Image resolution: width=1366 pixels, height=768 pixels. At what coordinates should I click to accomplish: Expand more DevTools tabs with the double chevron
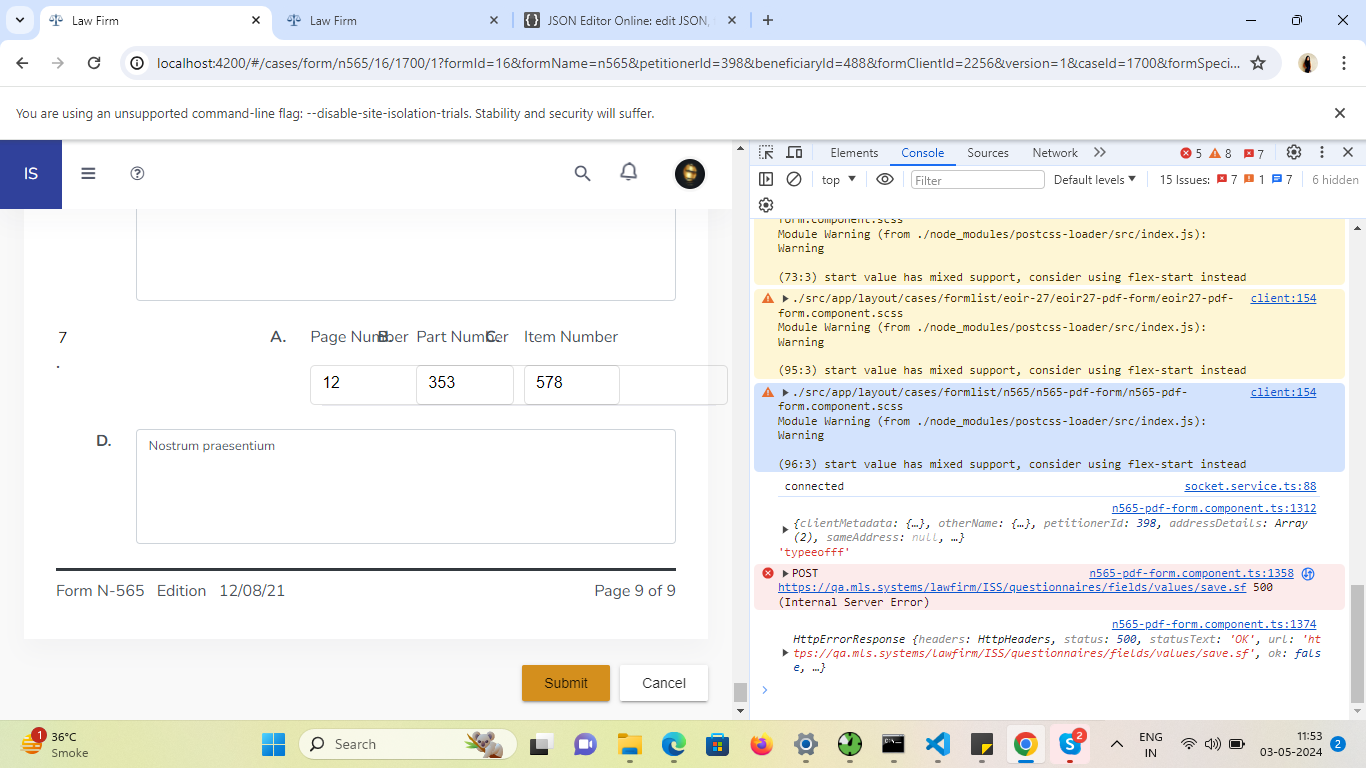point(1100,153)
